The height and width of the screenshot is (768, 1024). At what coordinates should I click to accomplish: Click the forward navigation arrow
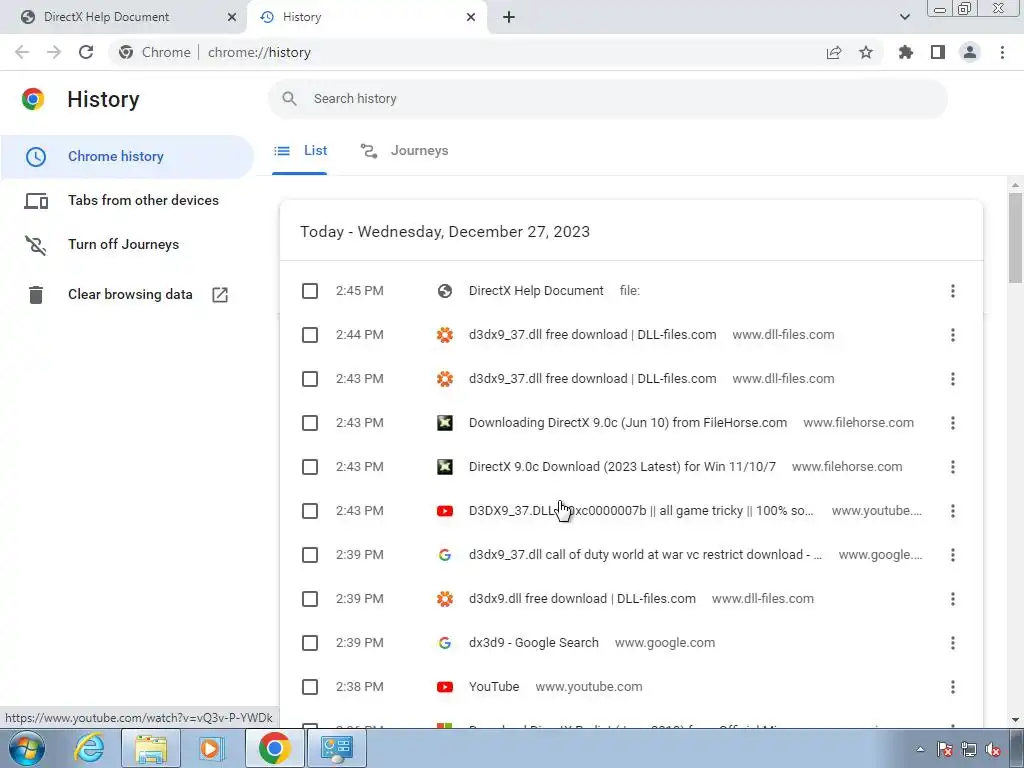coord(54,52)
